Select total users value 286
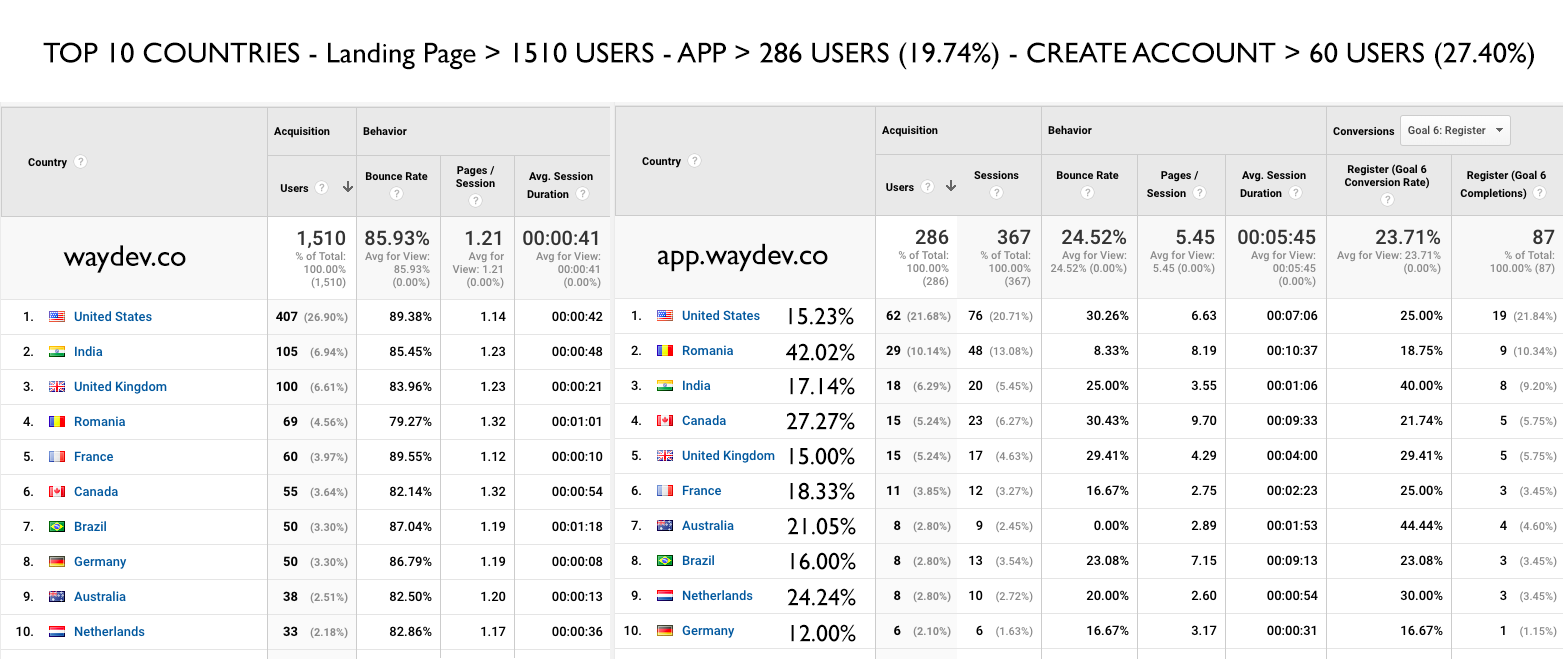The width and height of the screenshot is (1563, 659). tap(931, 238)
